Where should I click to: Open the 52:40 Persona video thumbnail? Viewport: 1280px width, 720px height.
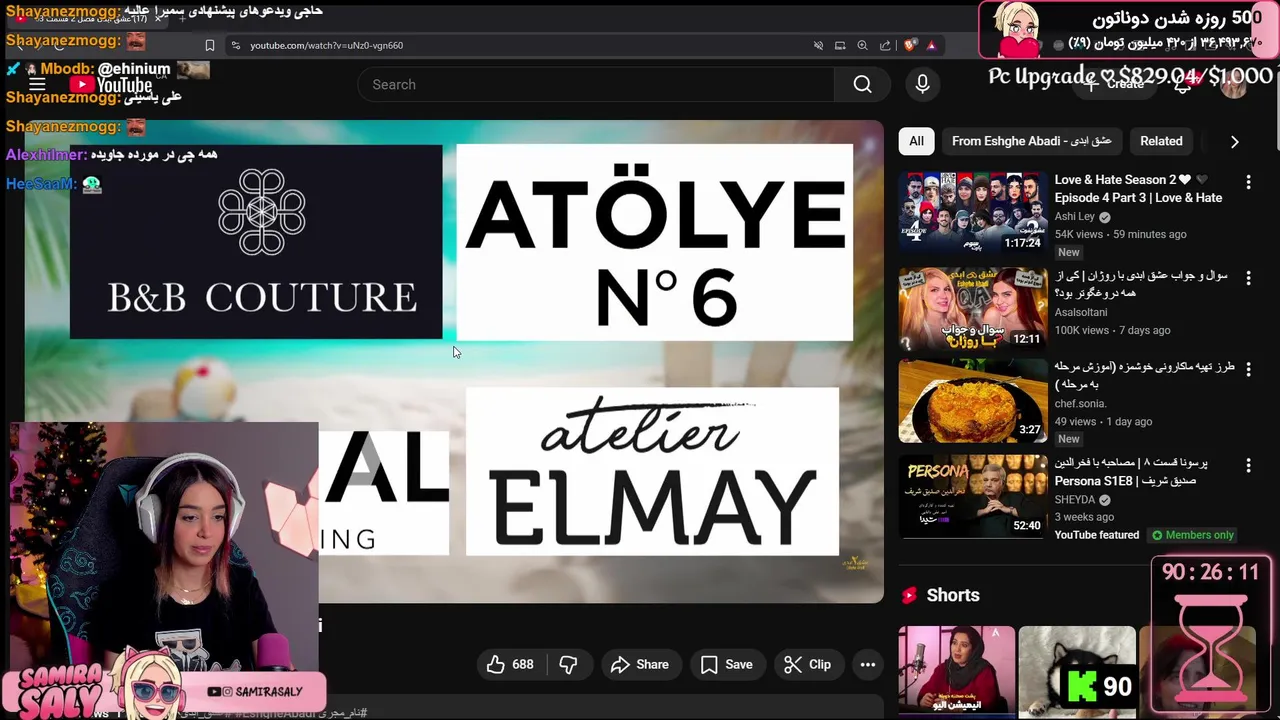pos(972,496)
